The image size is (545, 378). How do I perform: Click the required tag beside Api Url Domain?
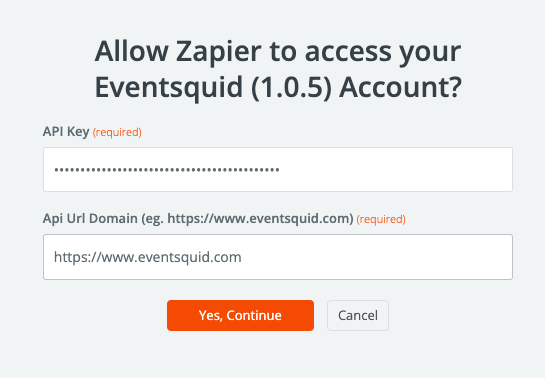pos(381,219)
